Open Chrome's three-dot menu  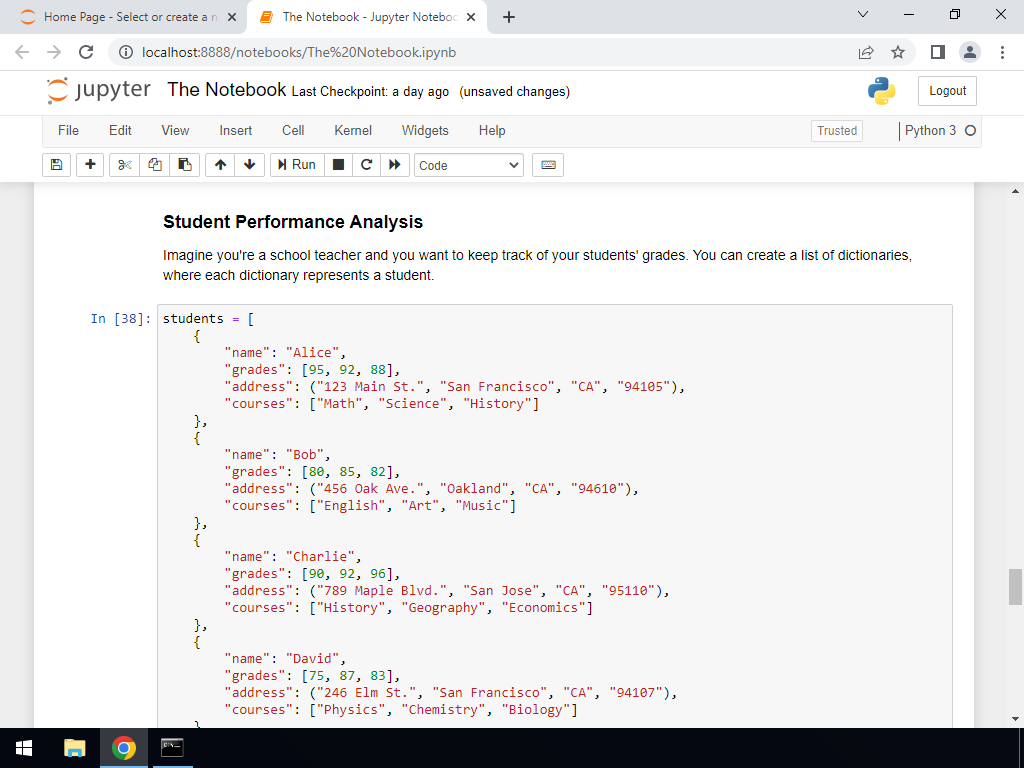[1003, 54]
